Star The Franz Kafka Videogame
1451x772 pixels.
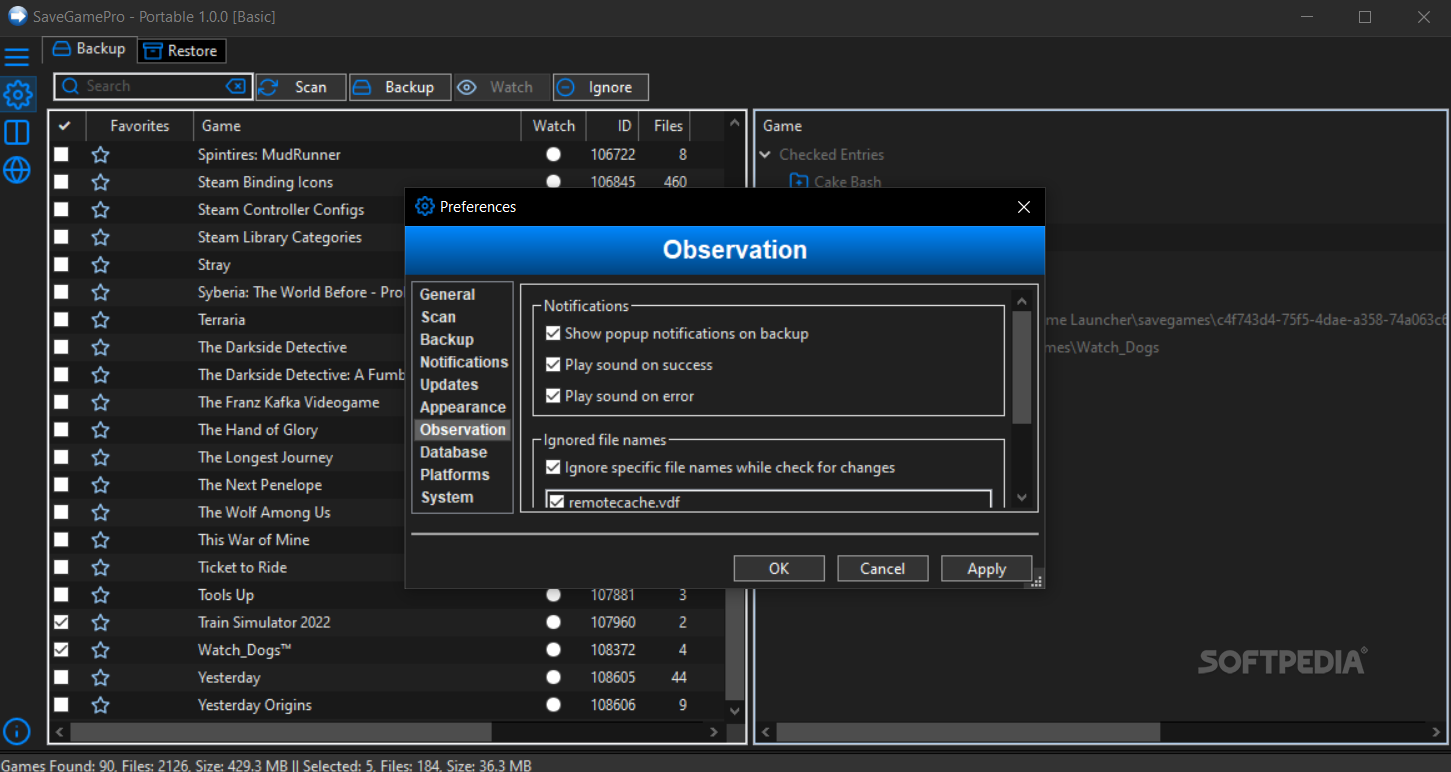pyautogui.click(x=100, y=402)
